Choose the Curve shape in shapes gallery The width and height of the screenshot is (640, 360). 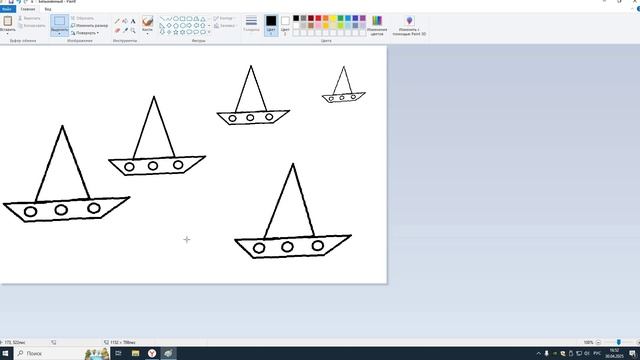[169, 19]
